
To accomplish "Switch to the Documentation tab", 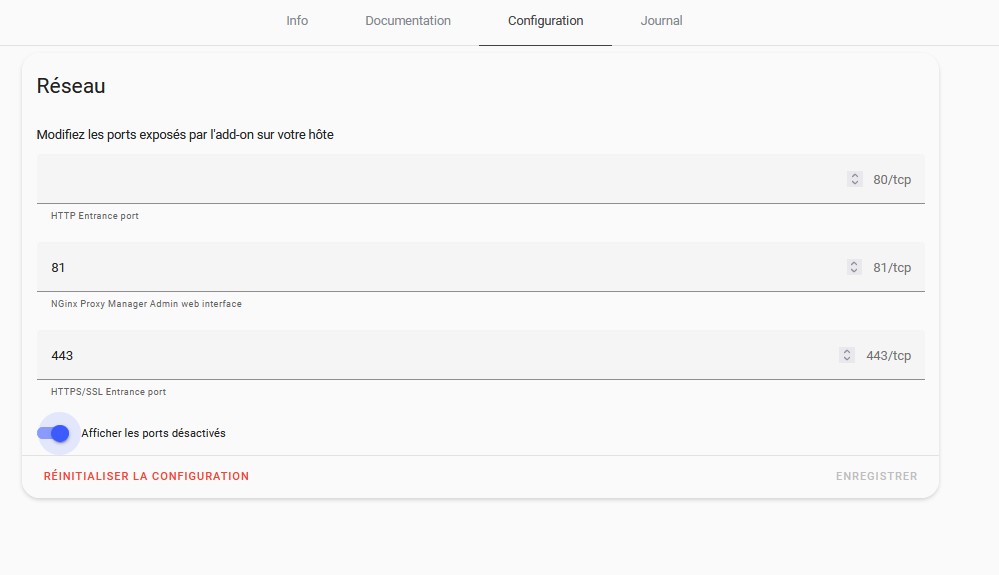I will click(x=408, y=21).
